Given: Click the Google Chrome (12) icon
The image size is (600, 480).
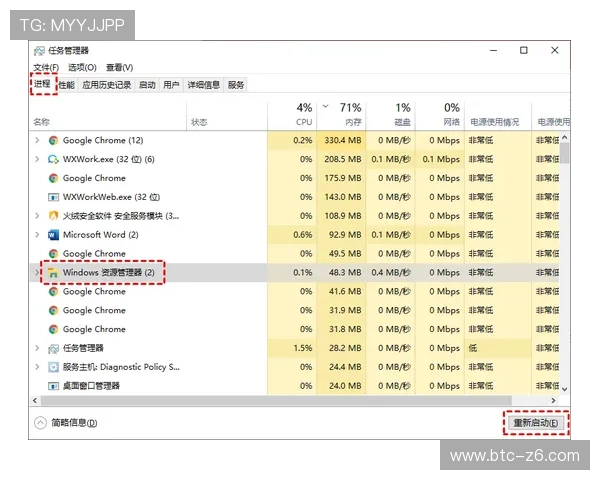Looking at the screenshot, I should 53,140.
